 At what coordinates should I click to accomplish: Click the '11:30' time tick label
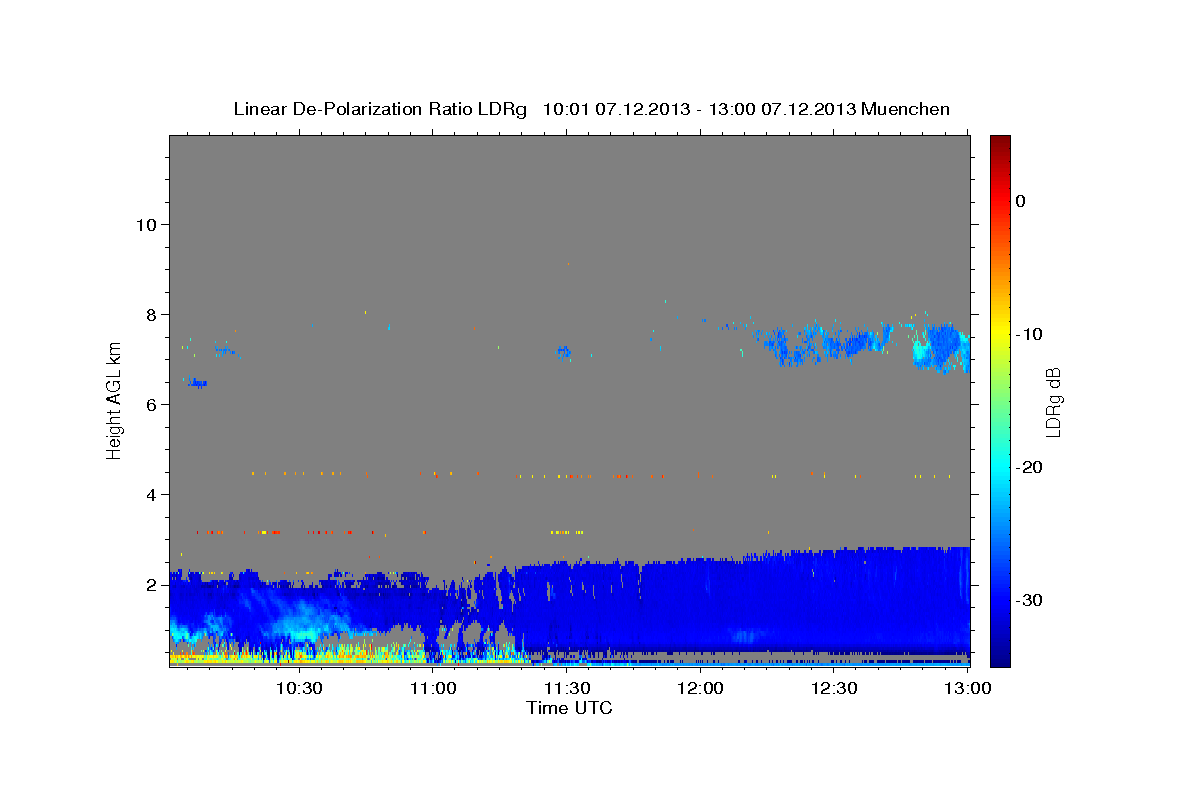coord(567,688)
